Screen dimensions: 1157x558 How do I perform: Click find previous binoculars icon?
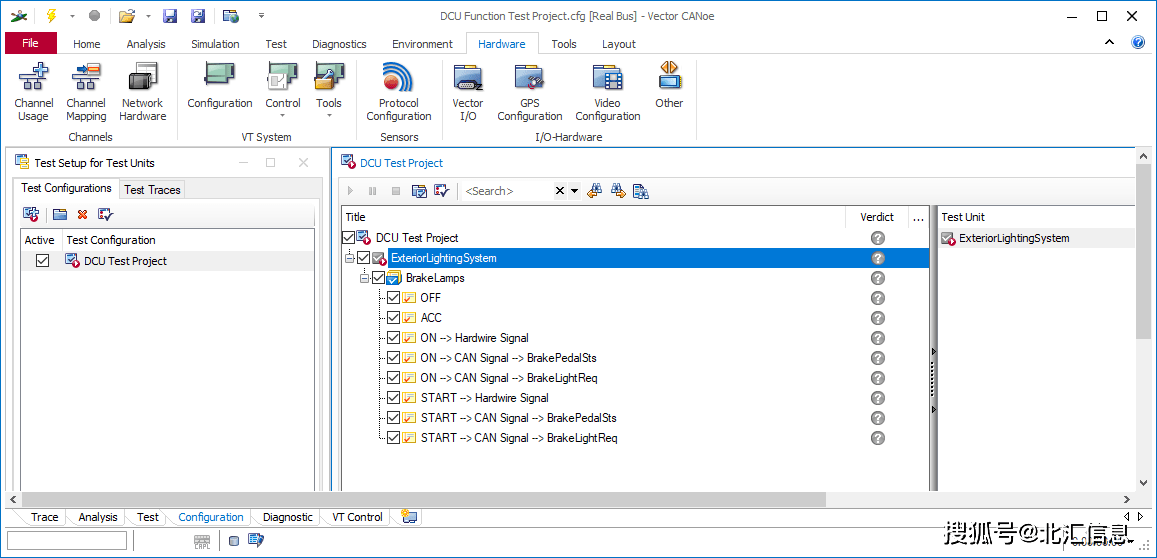click(594, 191)
